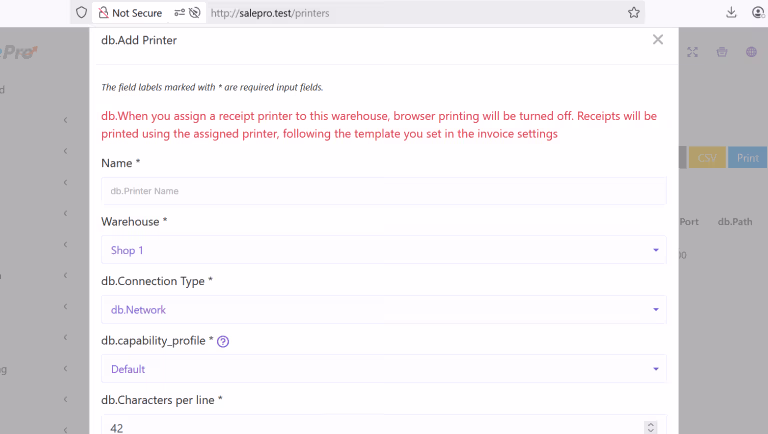Open the language globe icon
This screenshot has height=434, width=768.
(751, 52)
